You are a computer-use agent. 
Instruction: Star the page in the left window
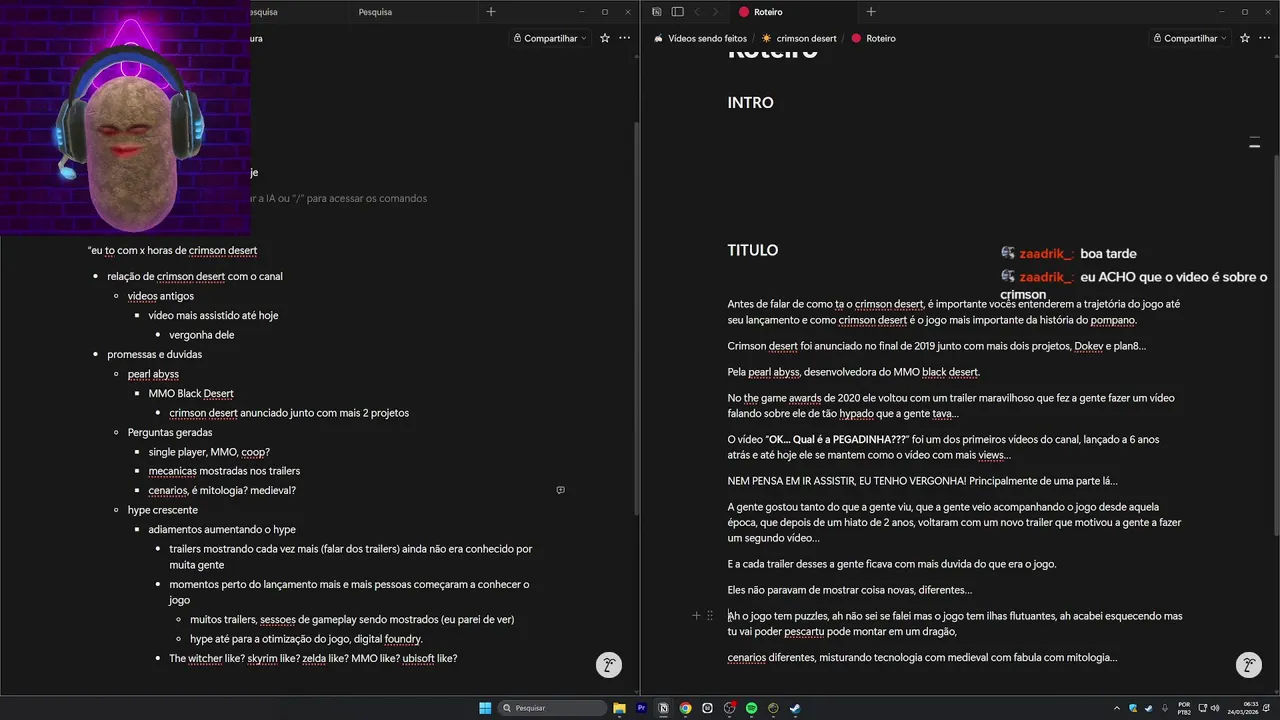coord(604,38)
